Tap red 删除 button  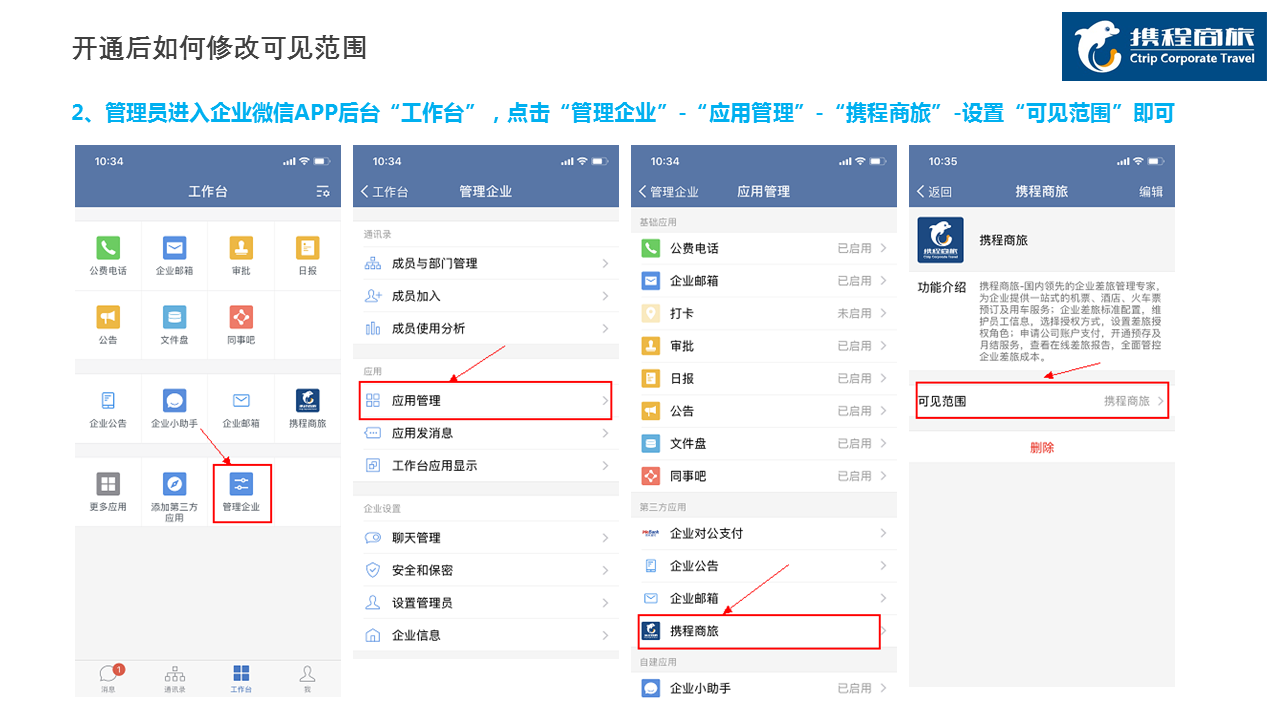tap(1042, 448)
